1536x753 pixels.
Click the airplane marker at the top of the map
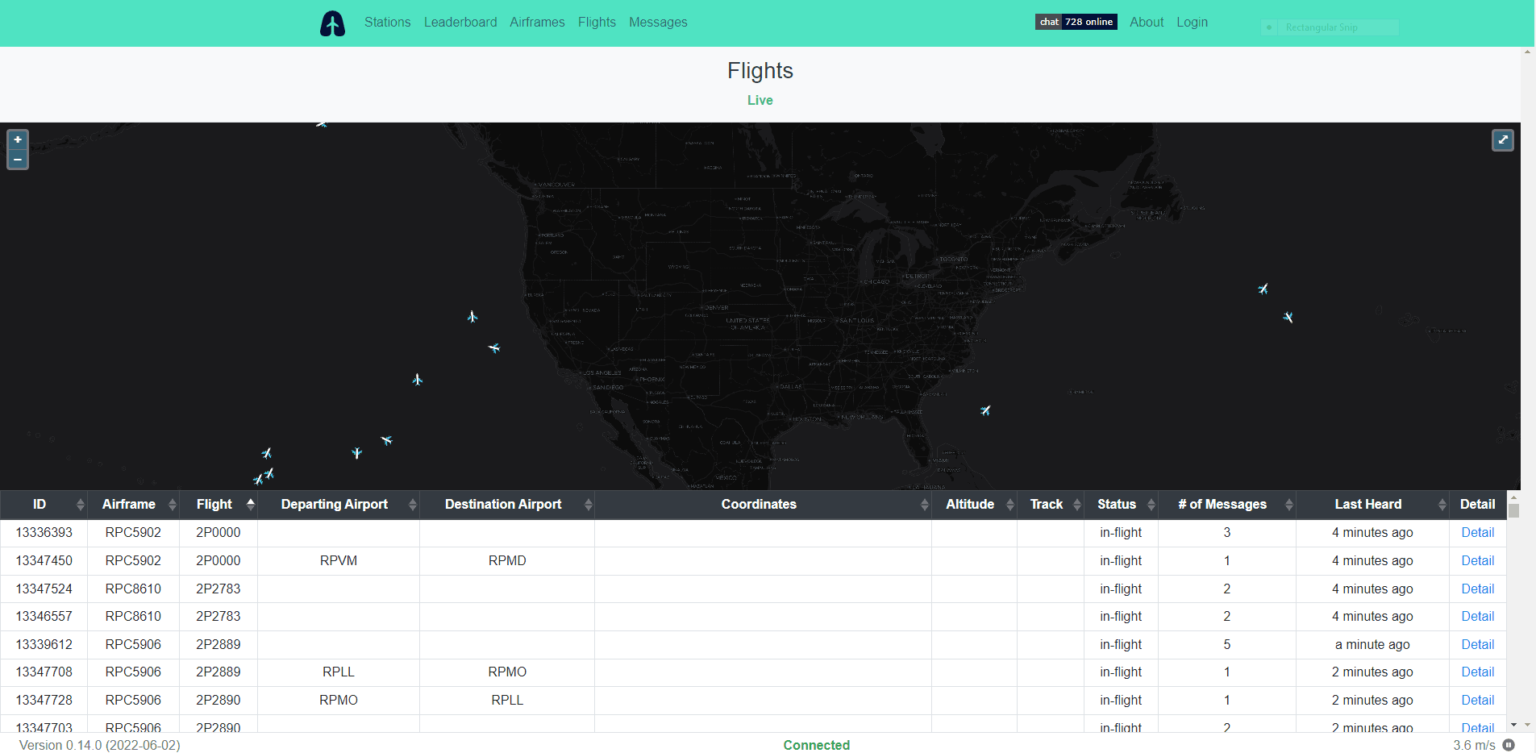coord(322,122)
